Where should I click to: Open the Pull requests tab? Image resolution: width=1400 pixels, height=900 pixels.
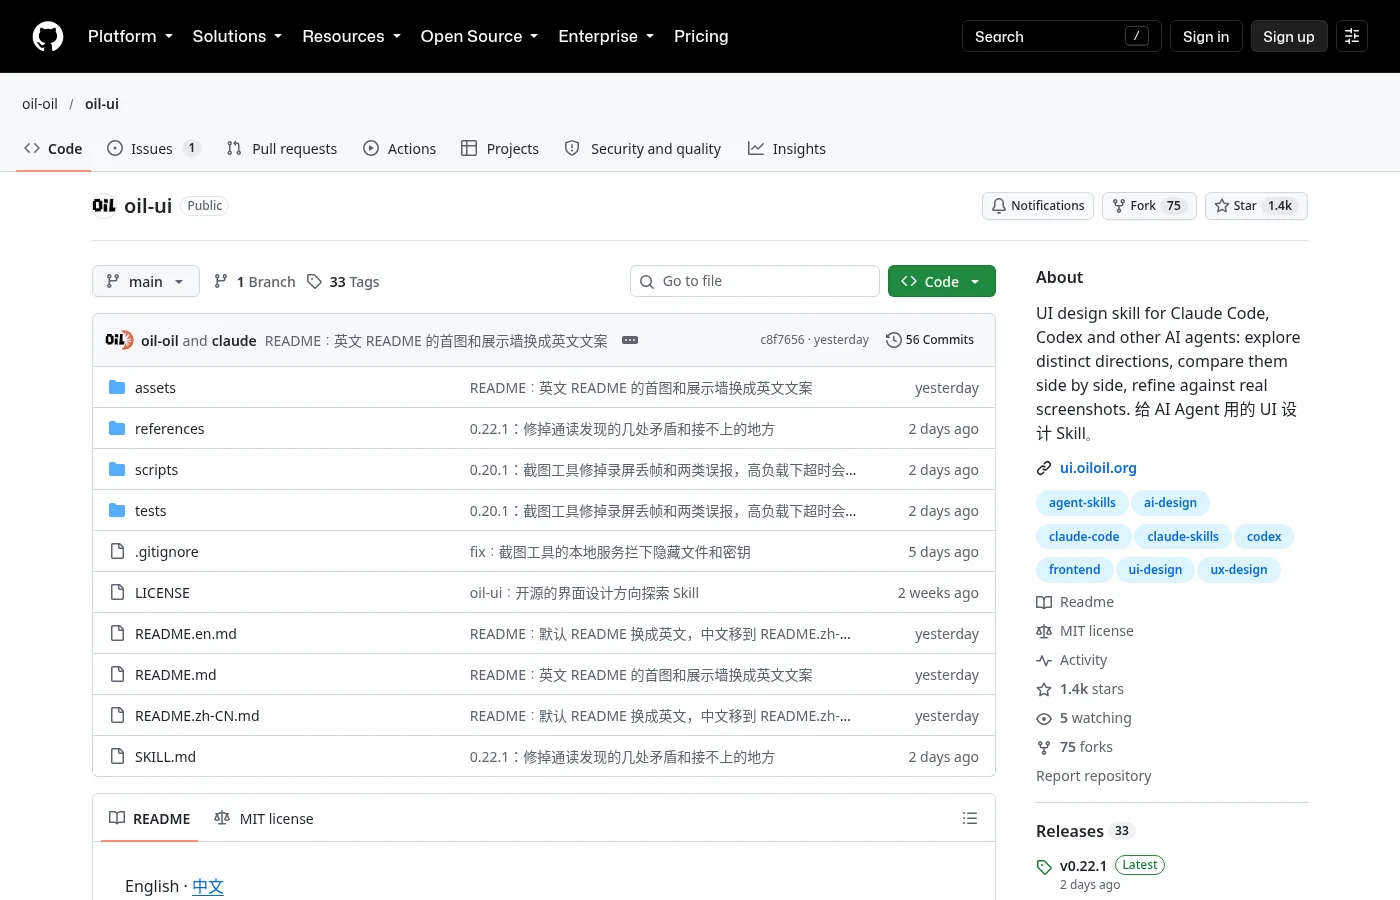pos(282,148)
